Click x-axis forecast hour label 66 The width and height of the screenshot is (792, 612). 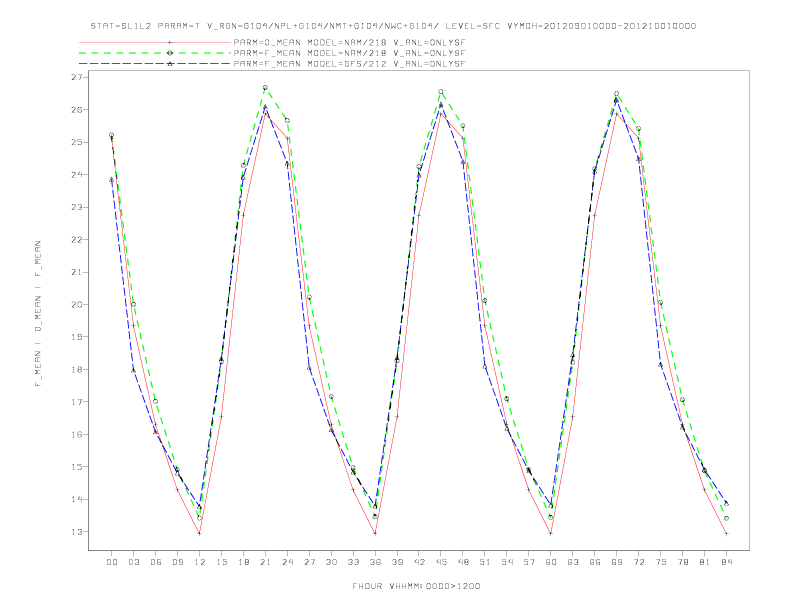click(595, 562)
